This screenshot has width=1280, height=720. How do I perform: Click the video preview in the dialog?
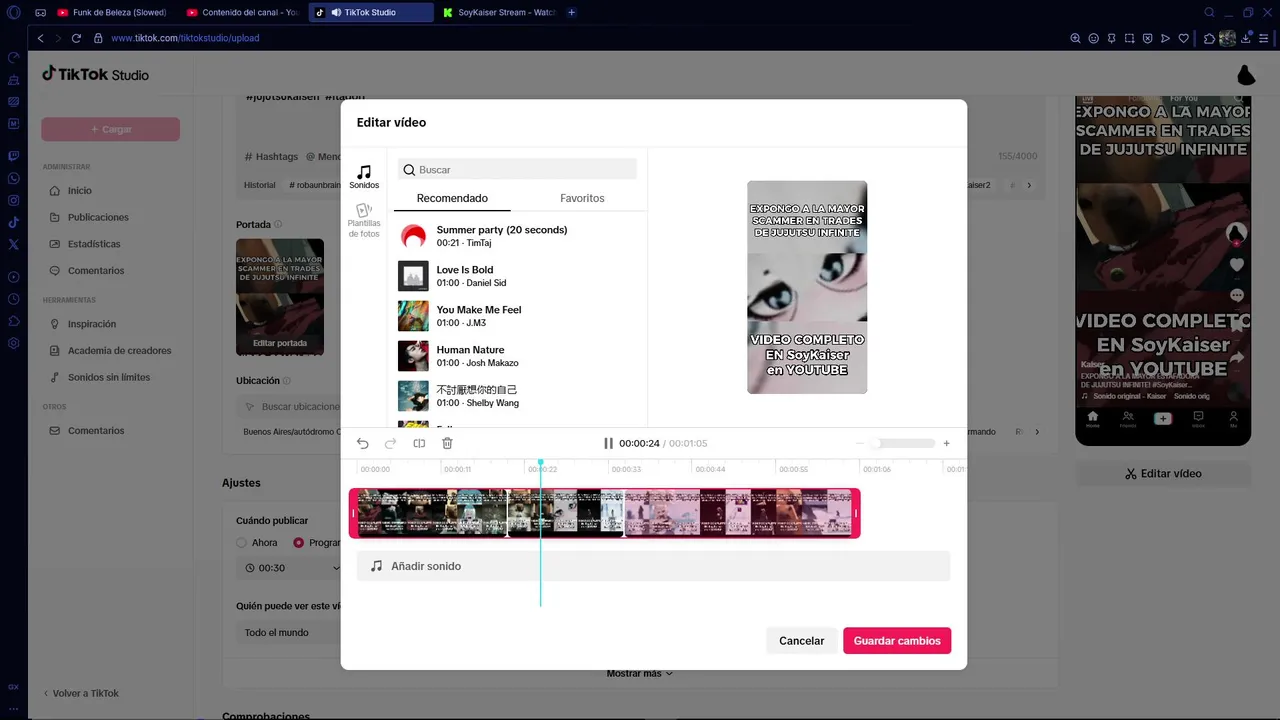[x=807, y=287]
